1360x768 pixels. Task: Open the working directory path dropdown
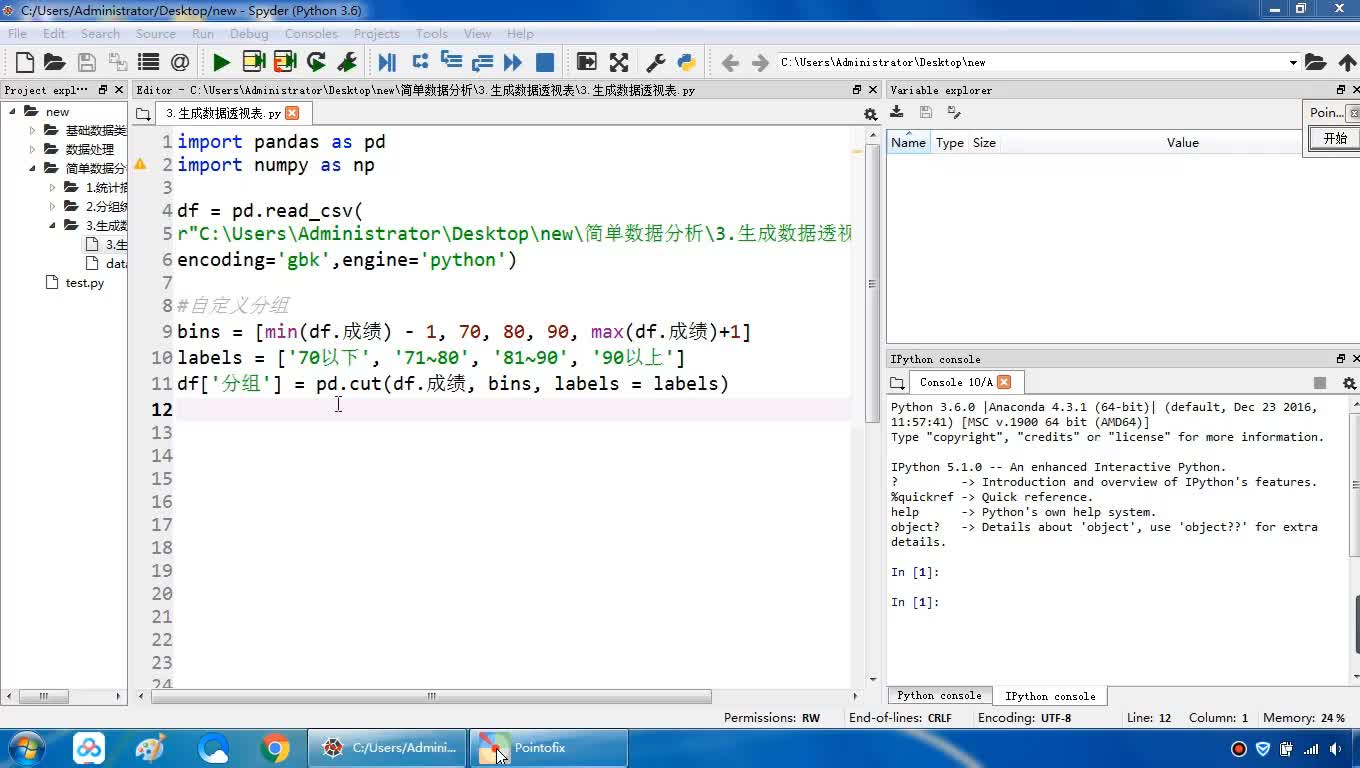tap(1293, 62)
